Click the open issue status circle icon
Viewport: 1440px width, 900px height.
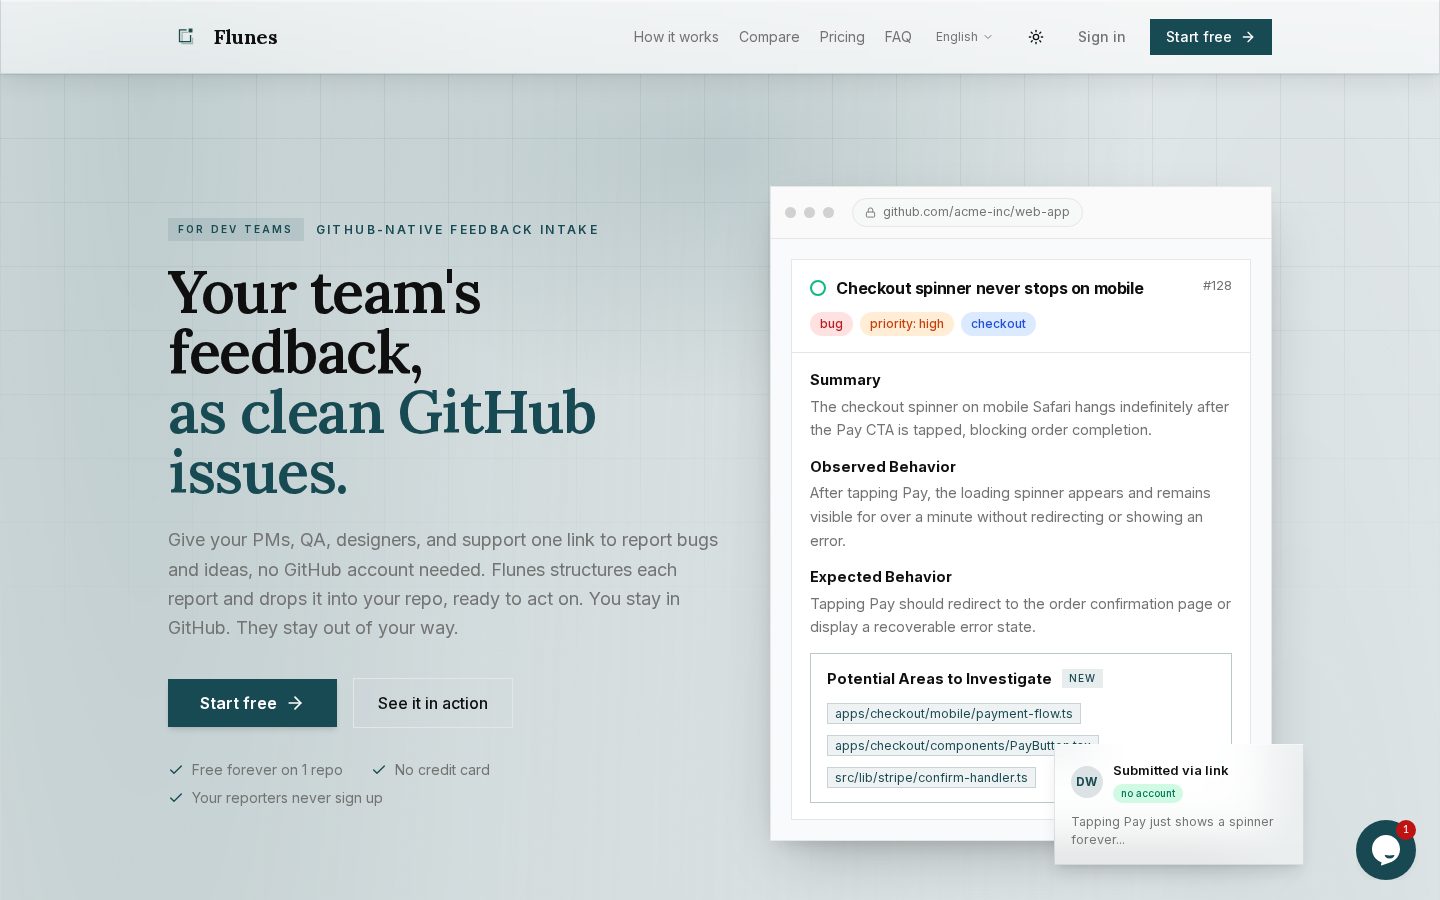point(818,288)
